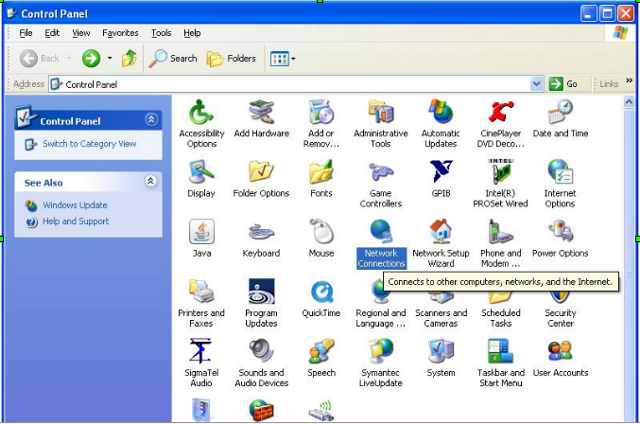Open the Tools menu
Image resolution: width=640 pixels, height=424 pixels.
pos(161,33)
